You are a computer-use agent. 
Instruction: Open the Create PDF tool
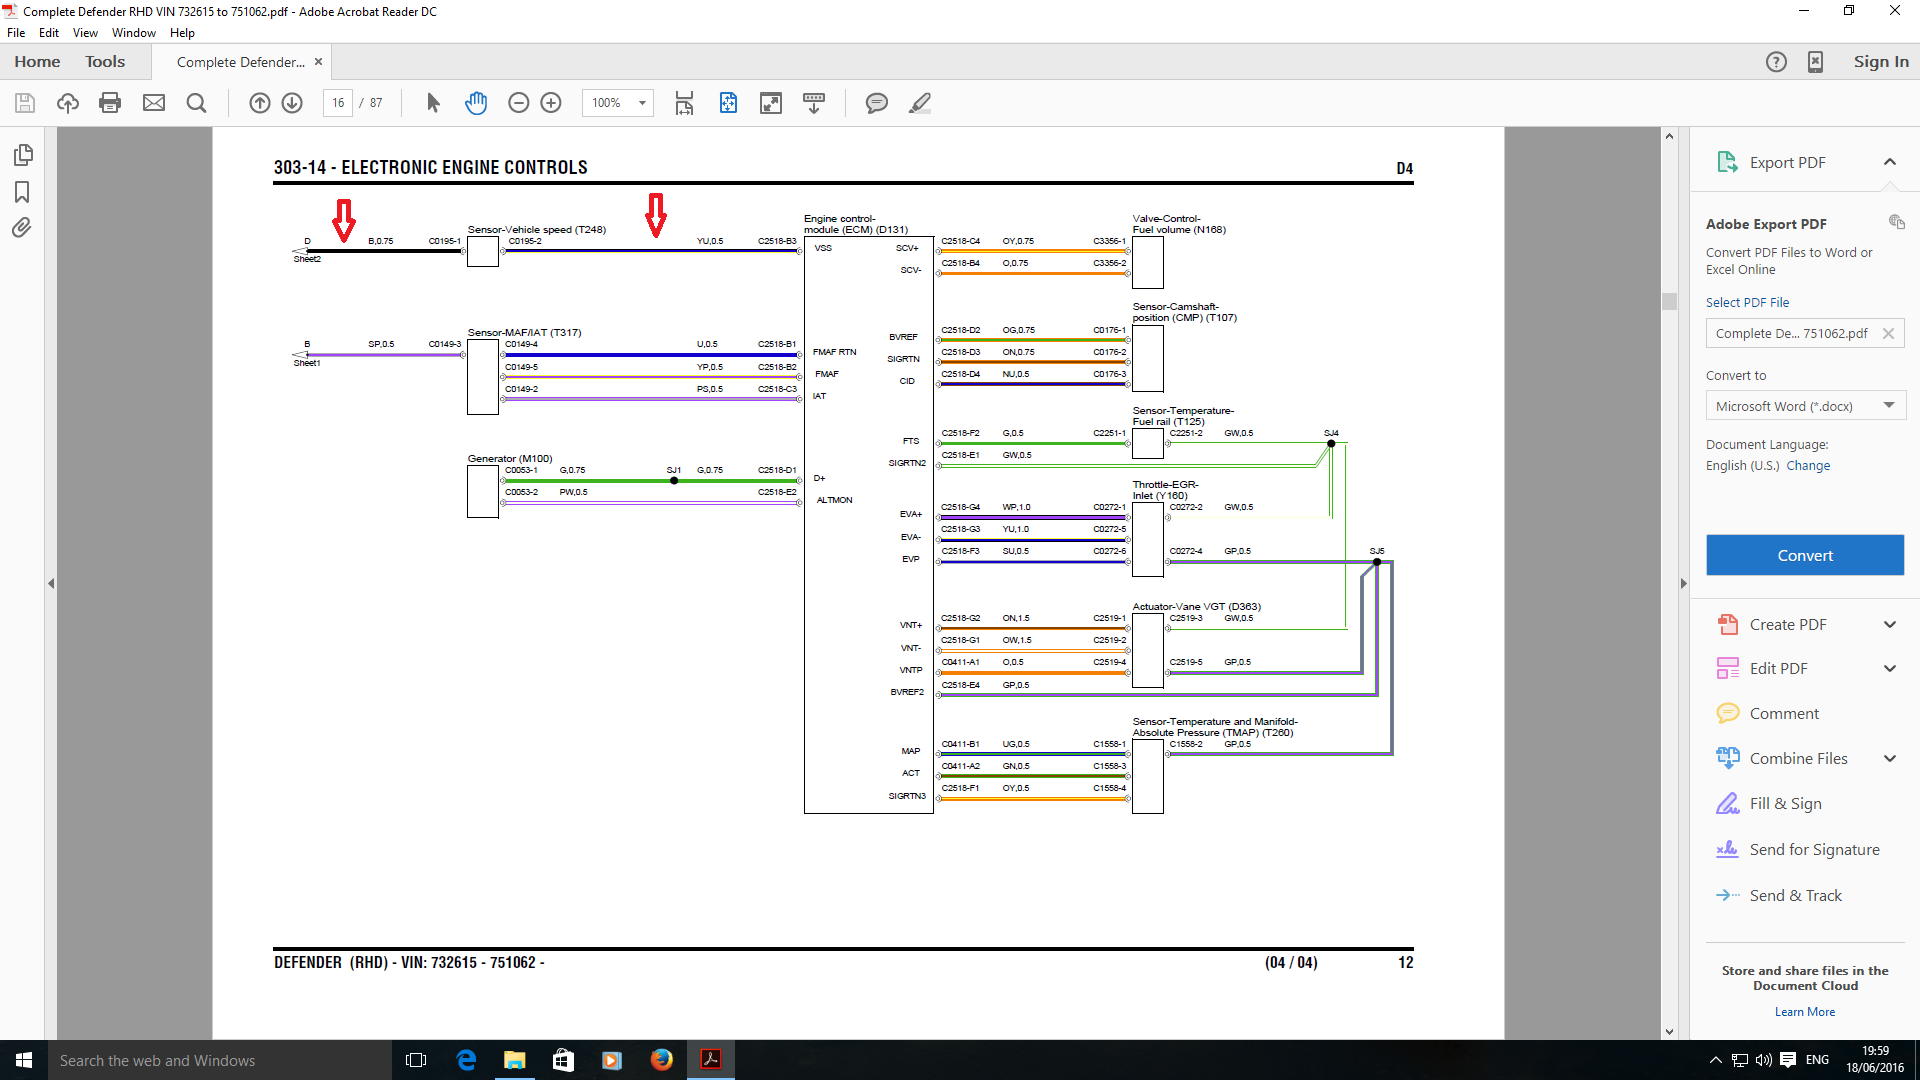click(x=1788, y=625)
